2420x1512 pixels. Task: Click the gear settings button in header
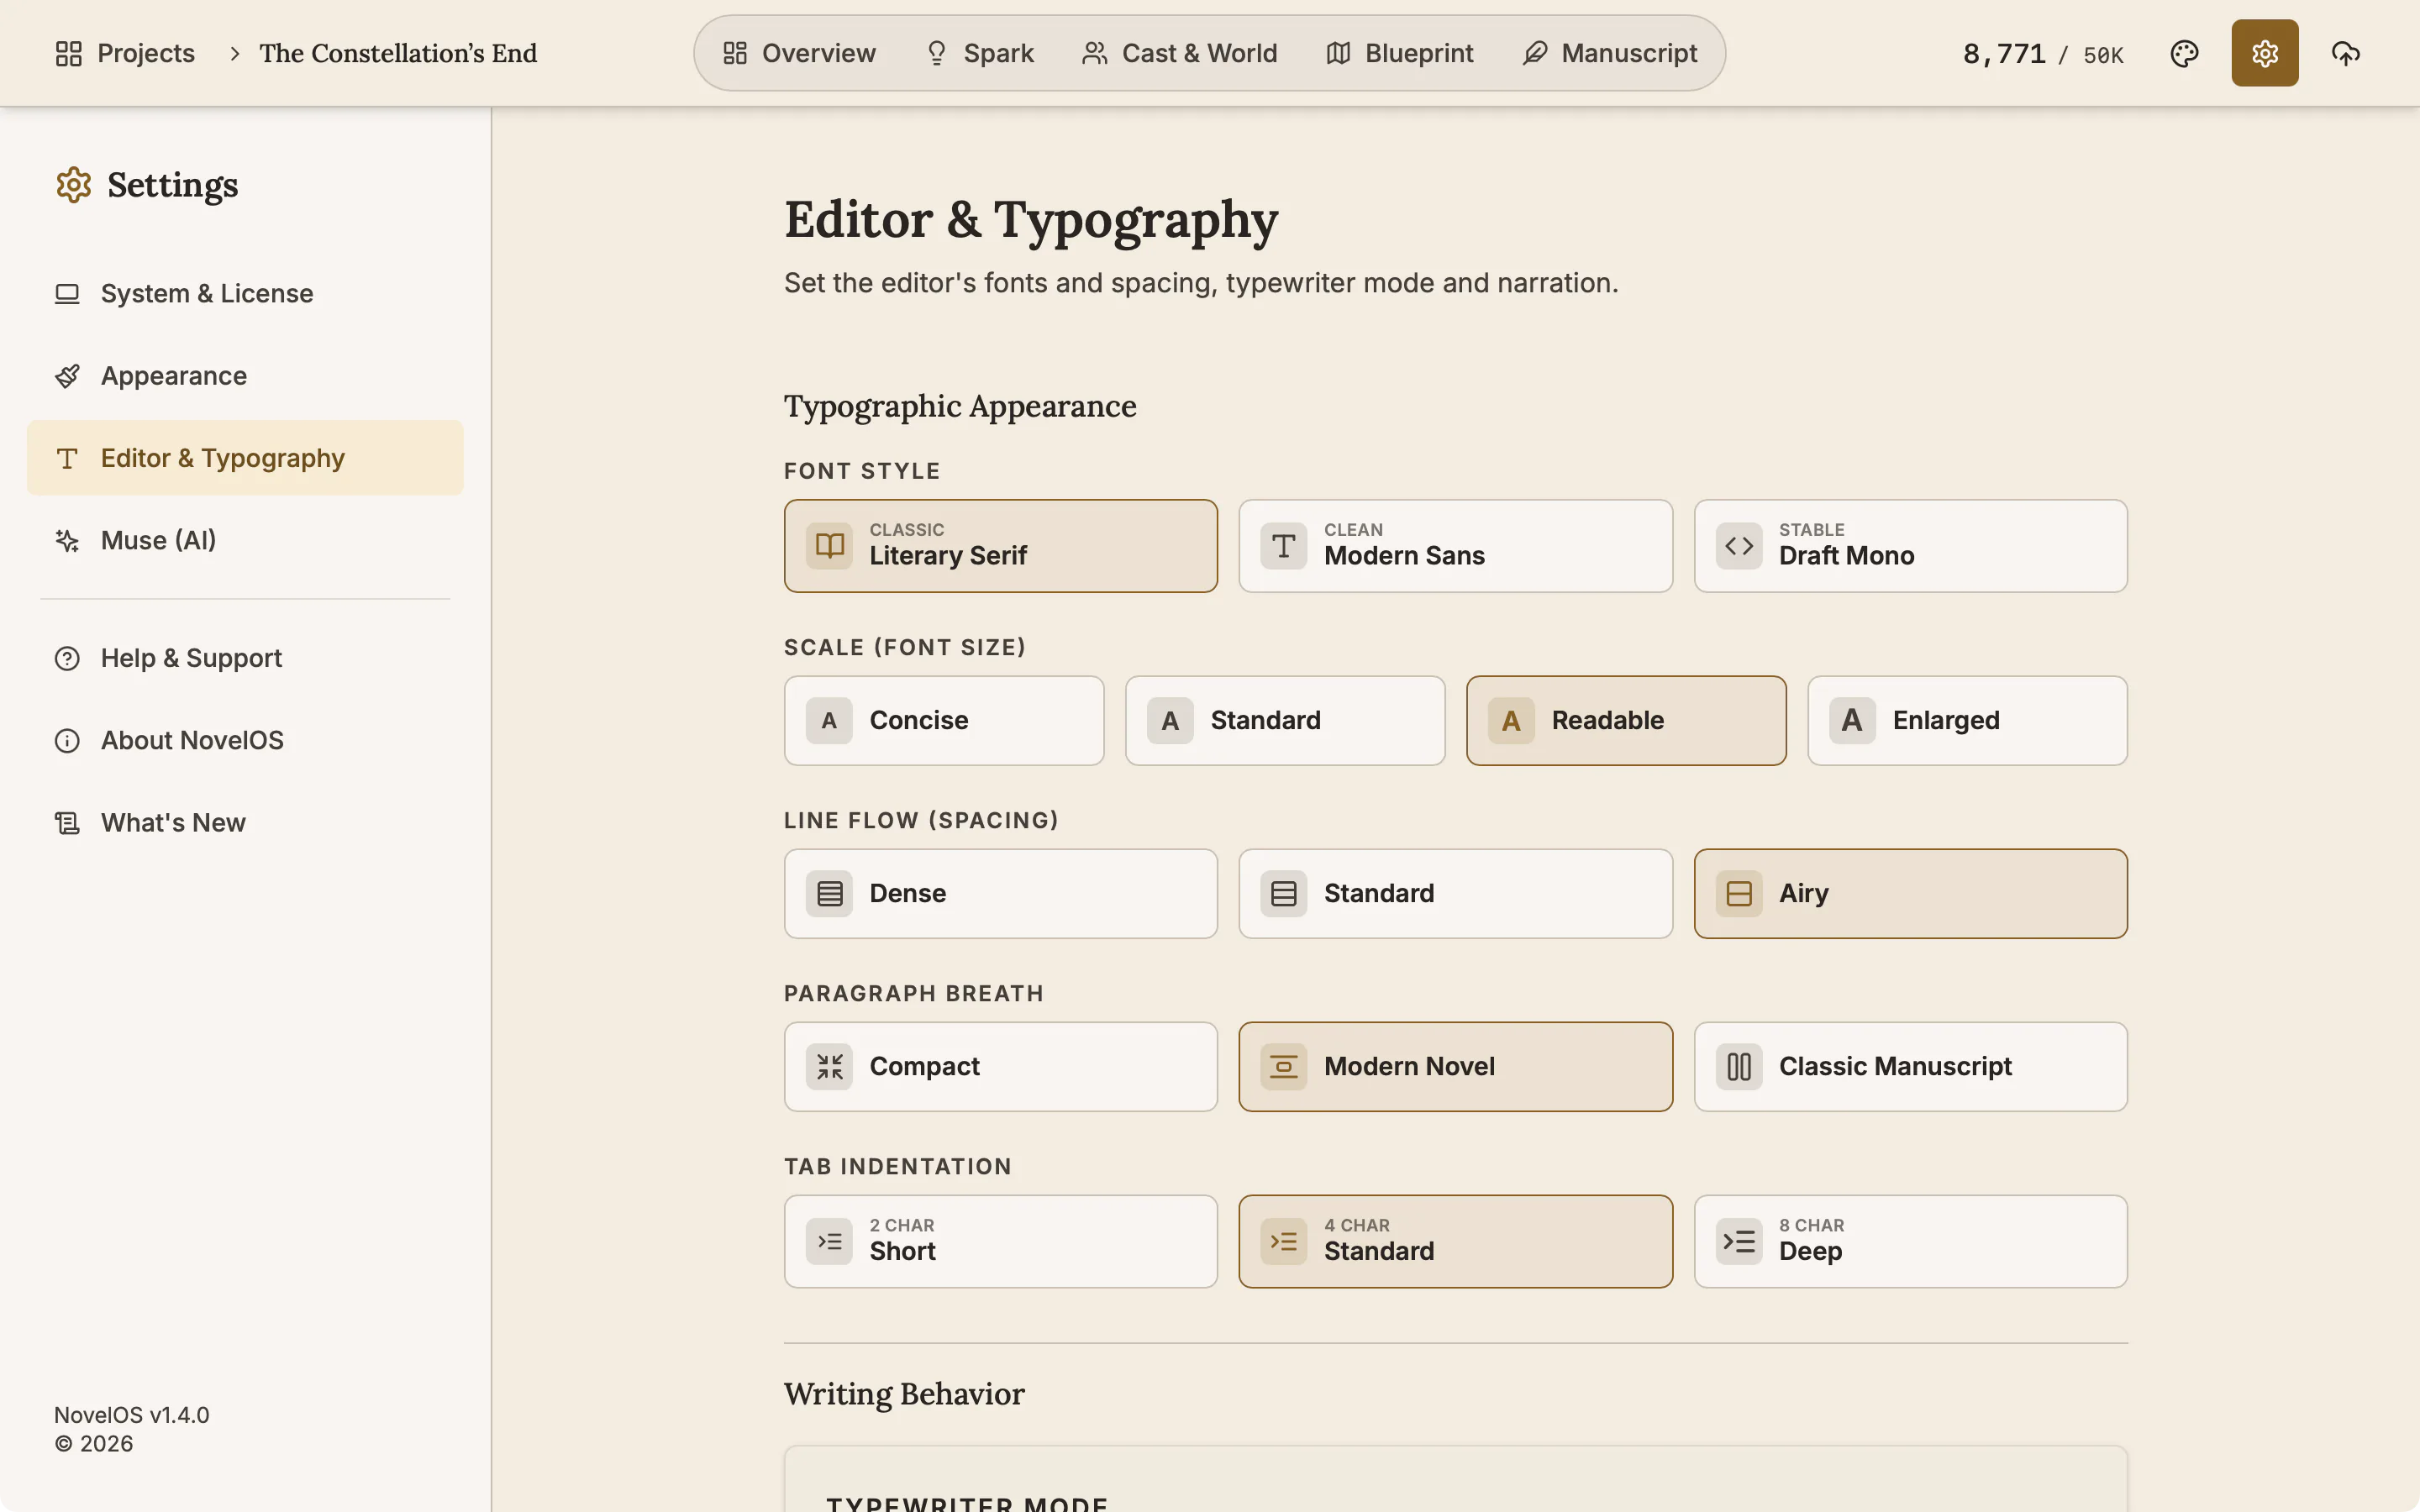point(2264,53)
